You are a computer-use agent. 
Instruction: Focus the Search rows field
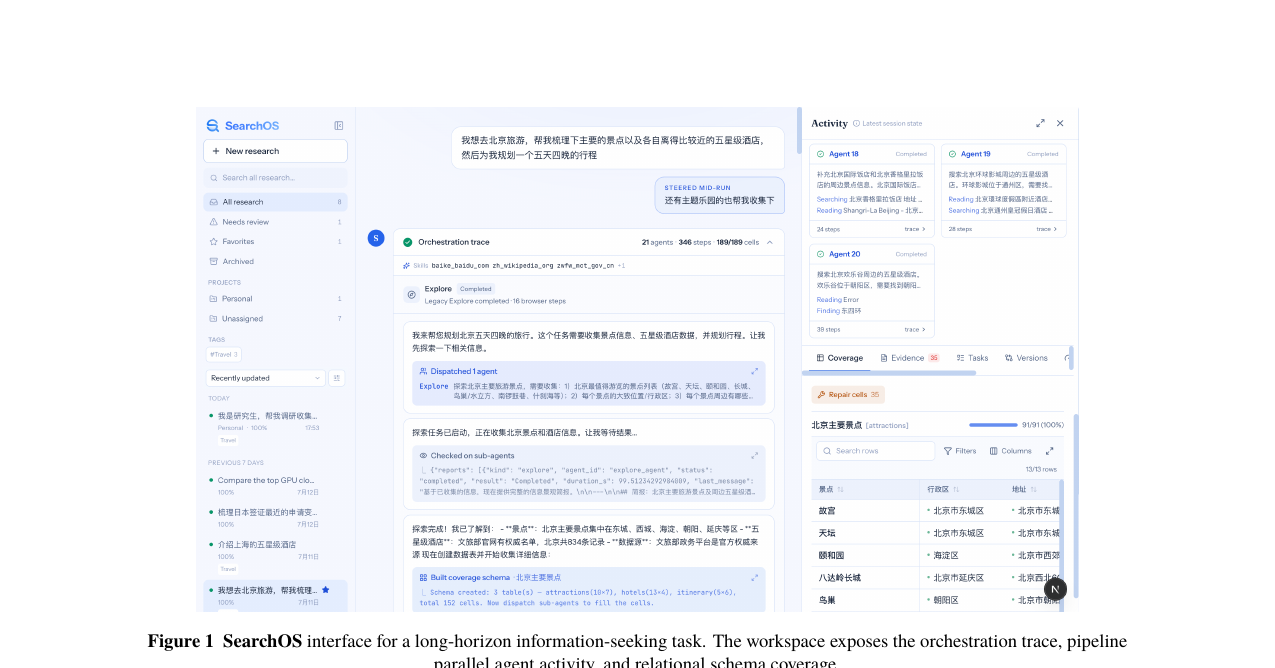[x=876, y=451]
